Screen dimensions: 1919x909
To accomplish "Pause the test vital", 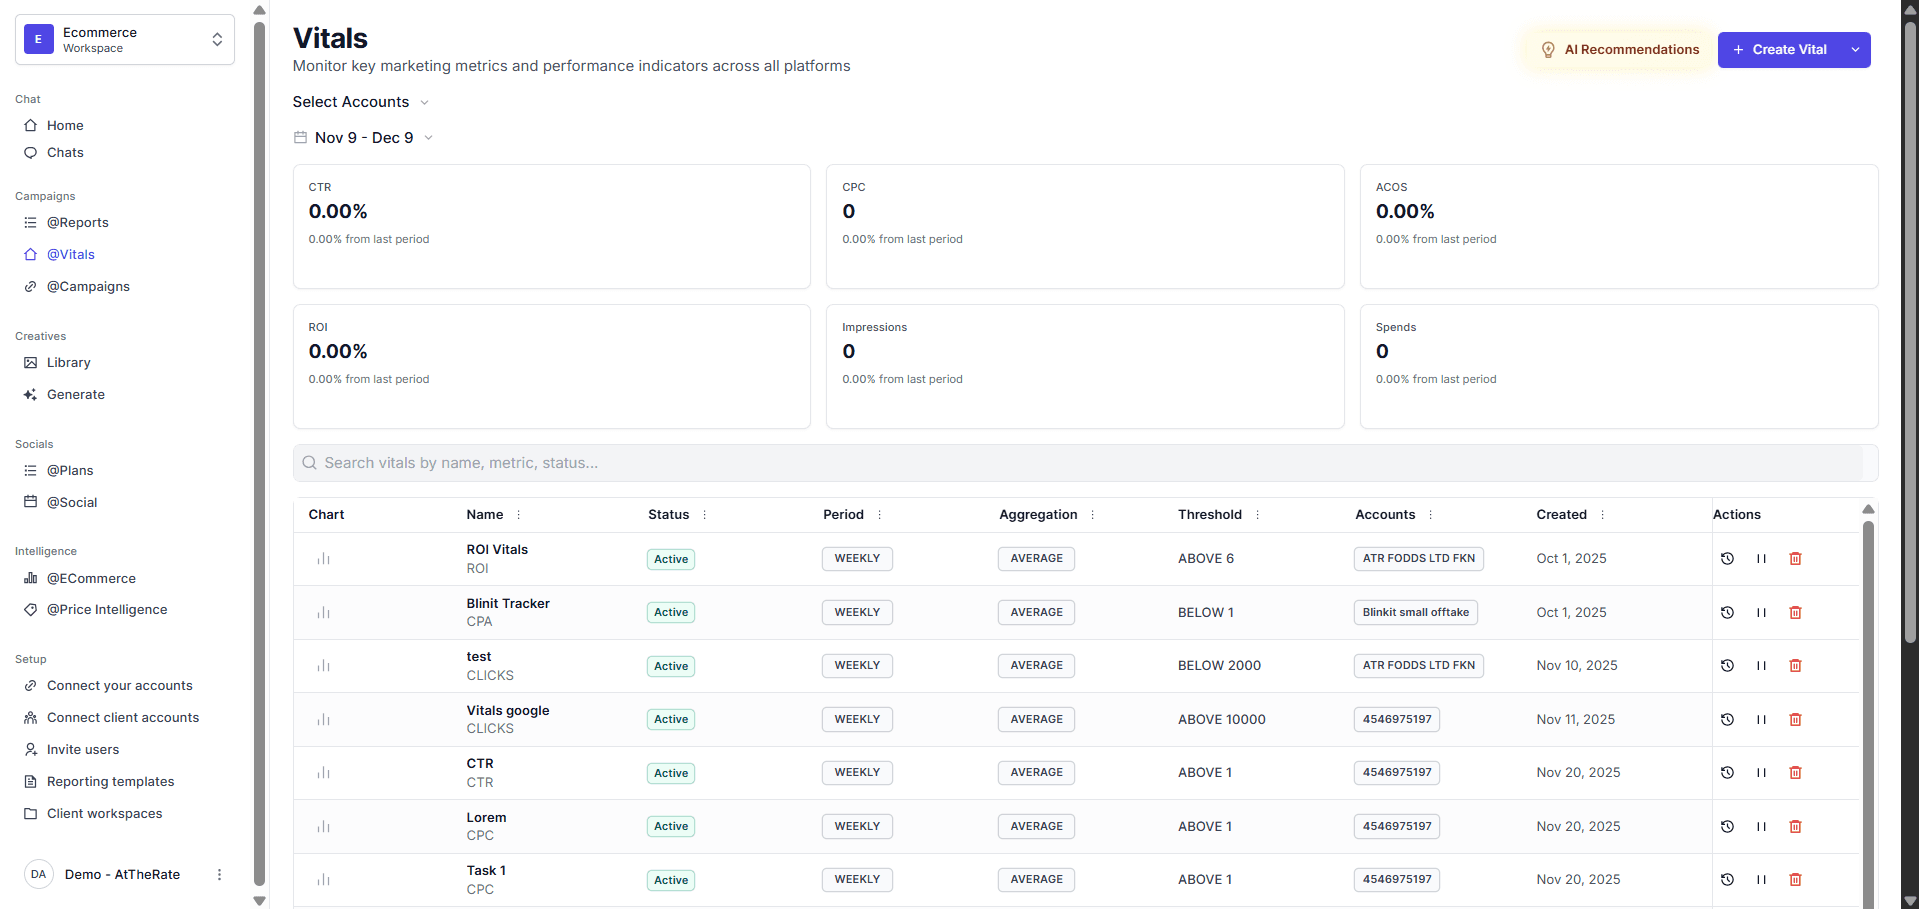I will (x=1761, y=666).
